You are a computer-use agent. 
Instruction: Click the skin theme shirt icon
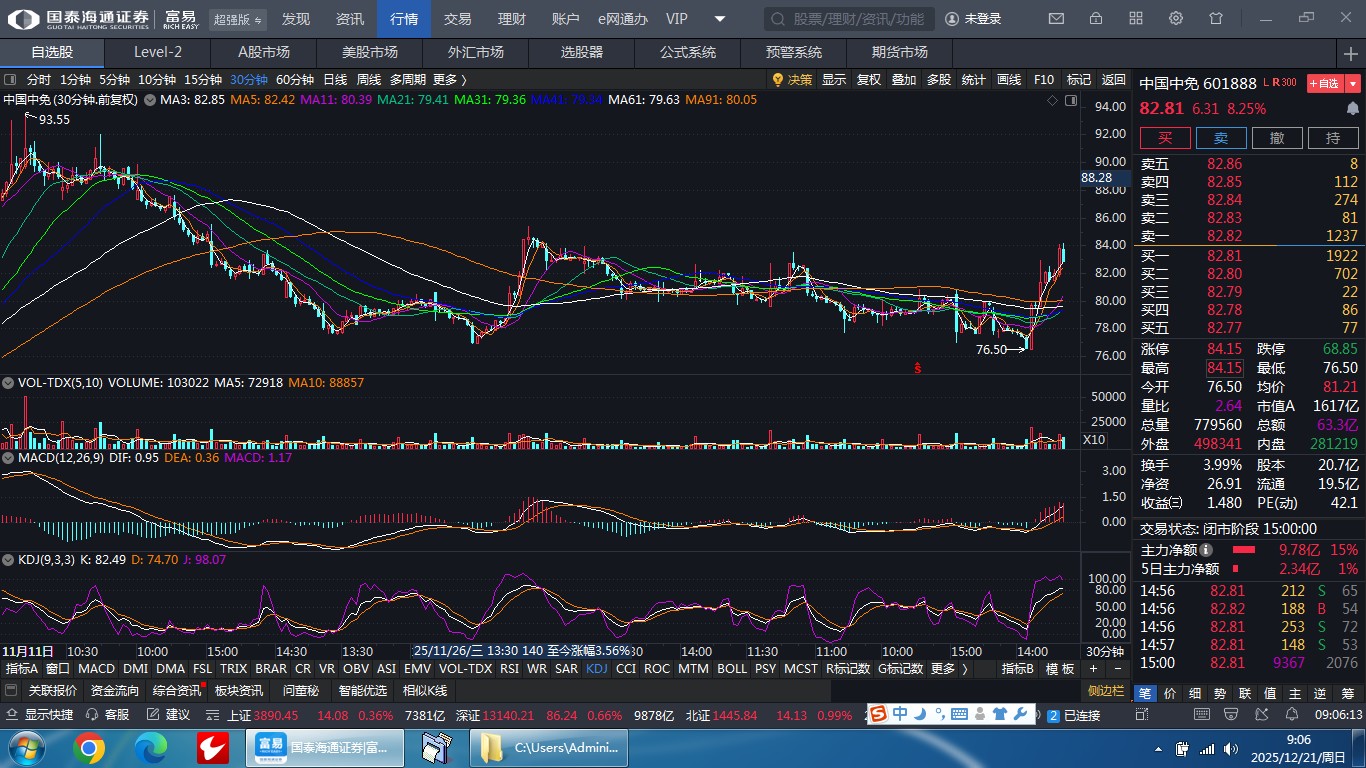(x=1216, y=19)
